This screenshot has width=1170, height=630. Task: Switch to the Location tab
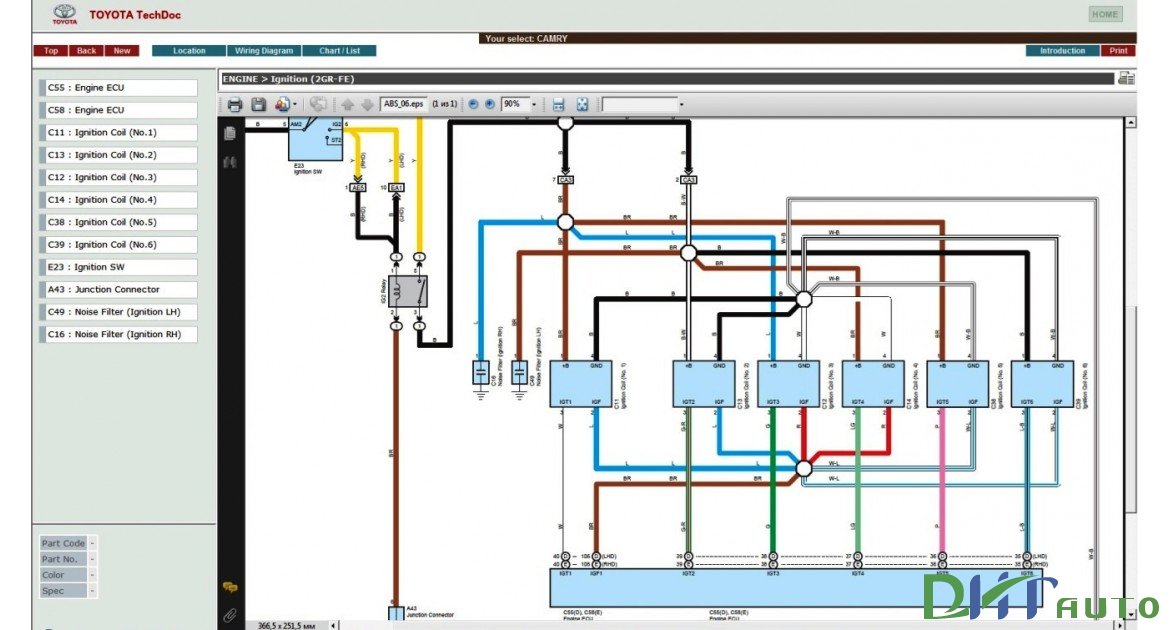click(189, 51)
